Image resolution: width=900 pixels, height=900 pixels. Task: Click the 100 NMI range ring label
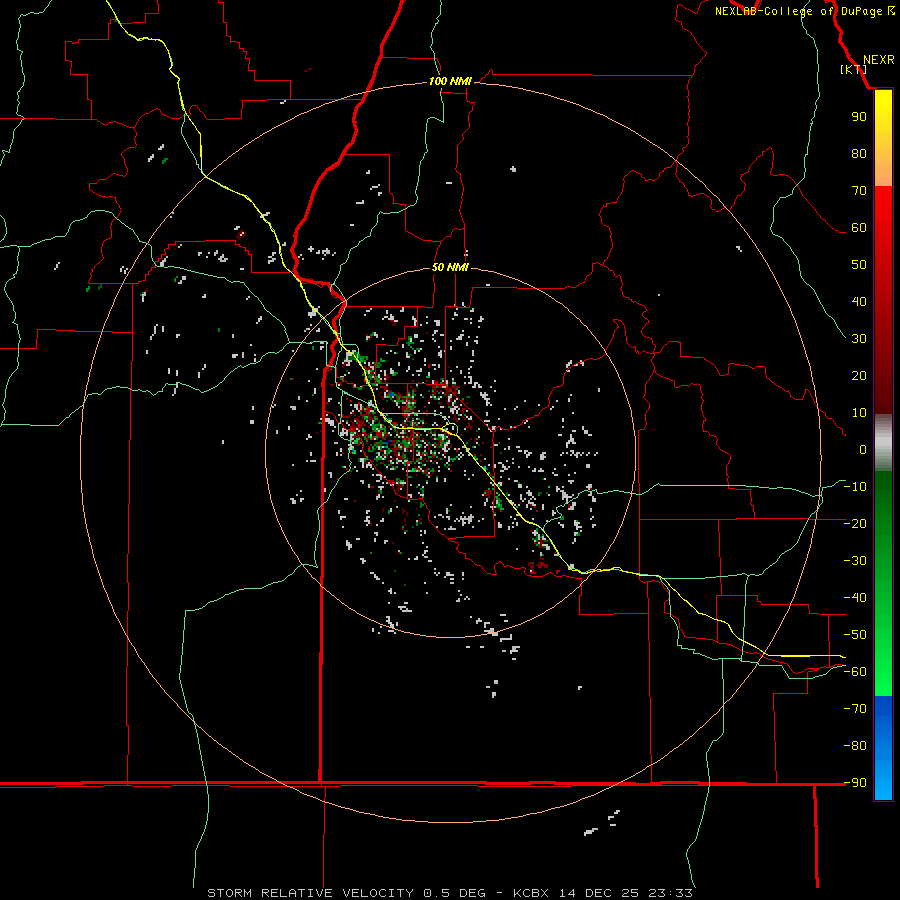(x=450, y=82)
